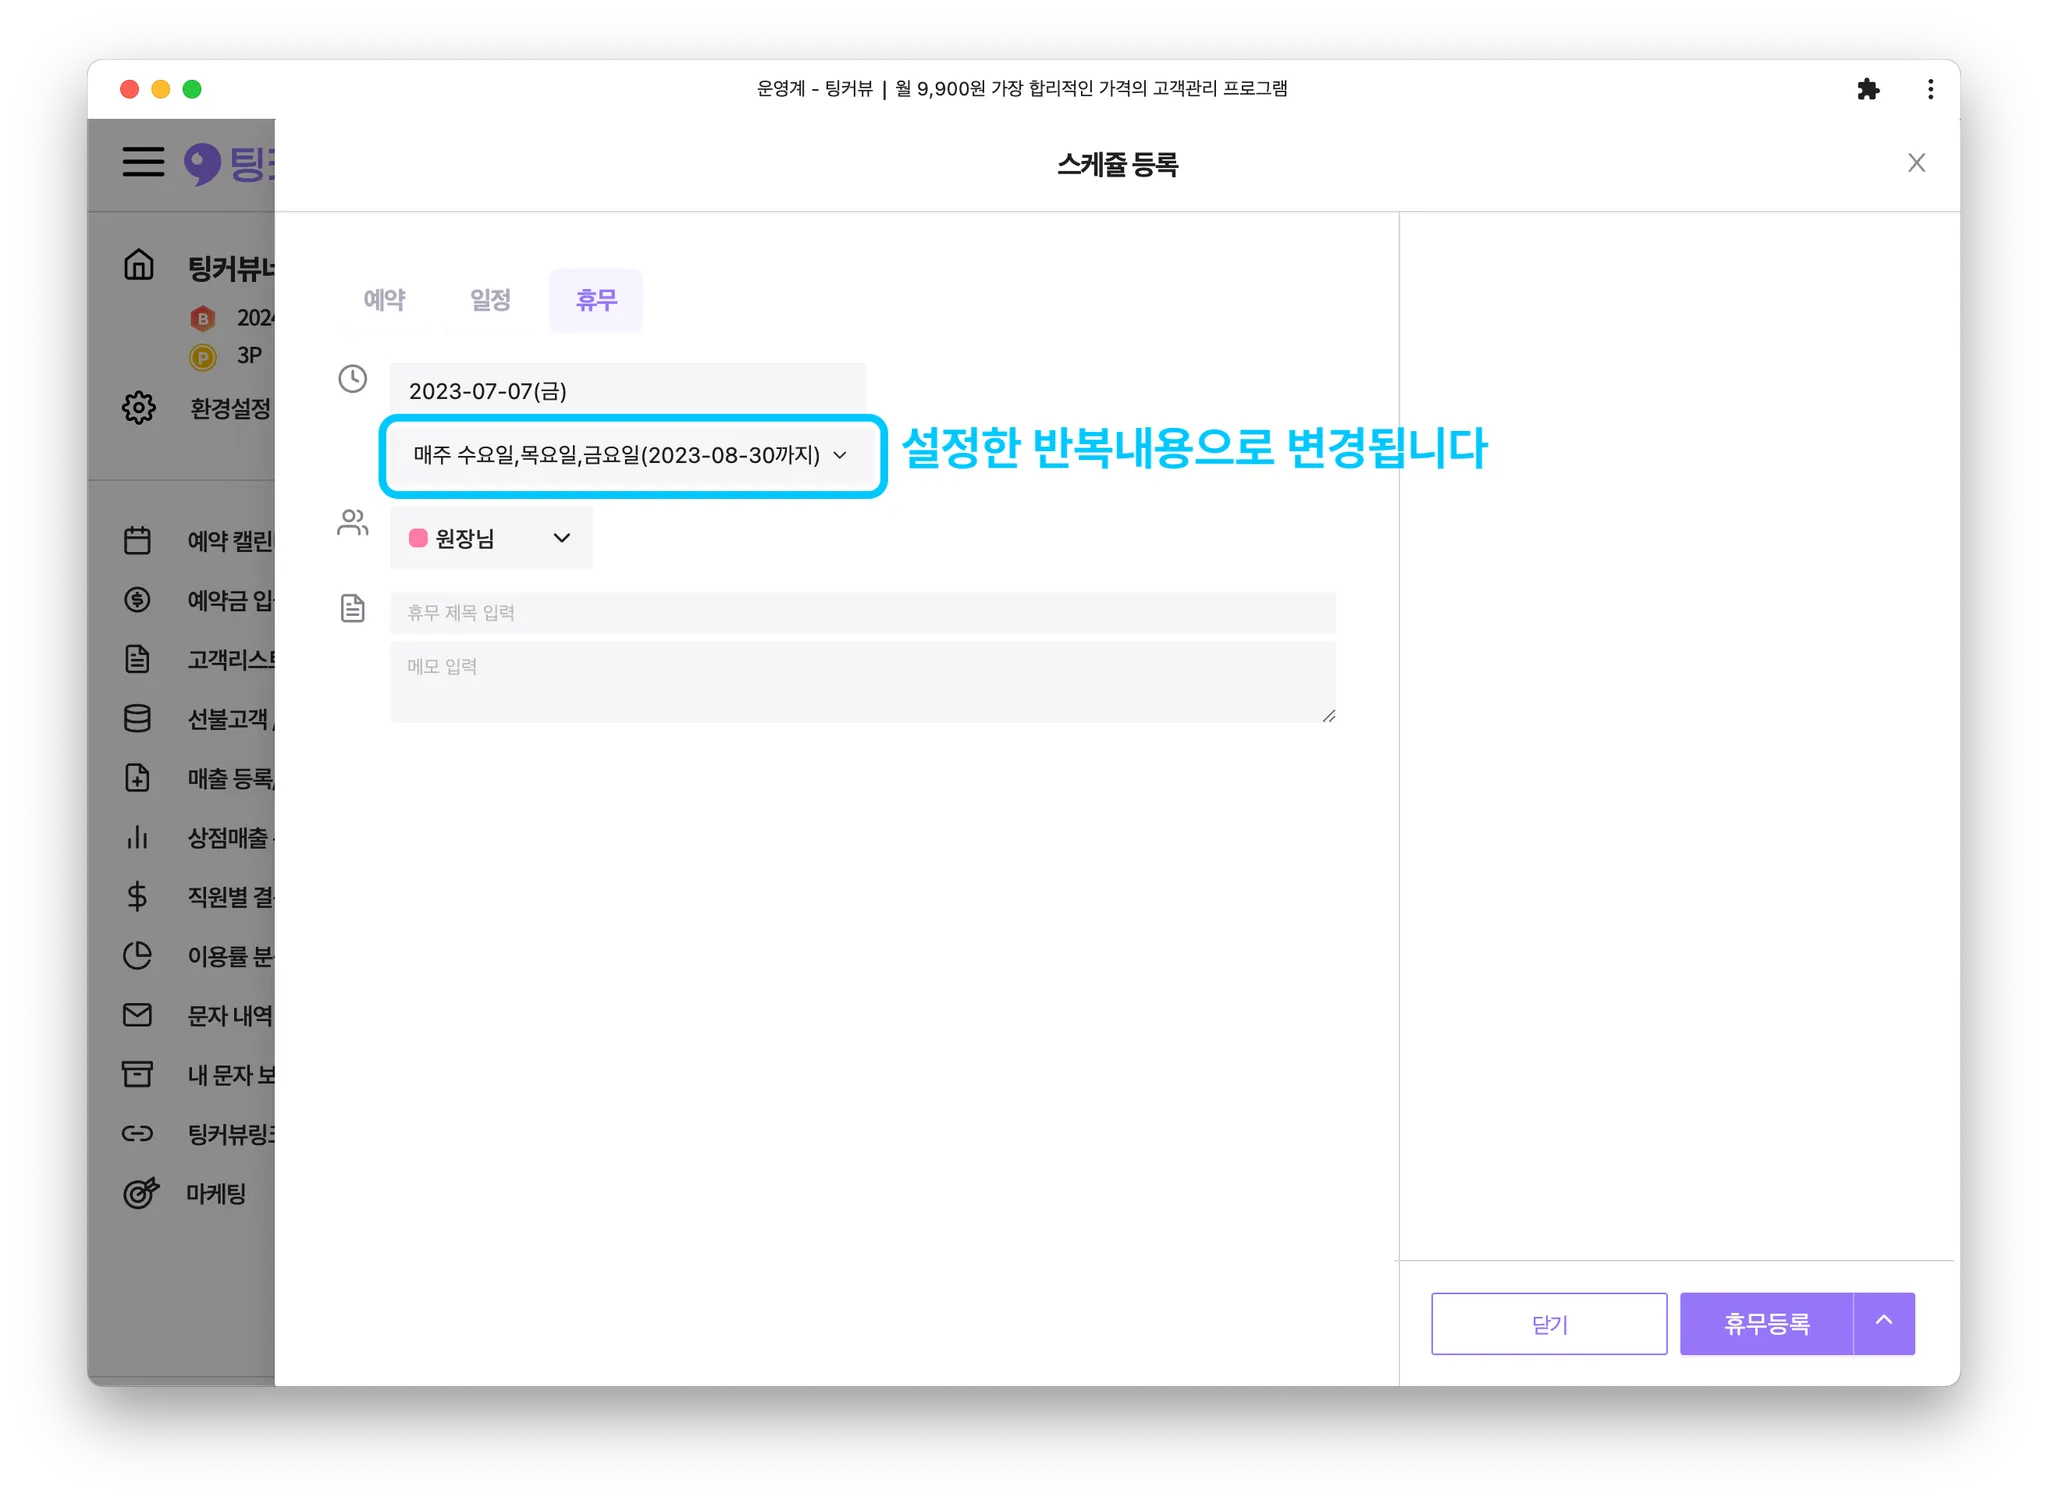Click the dollar sign icon 직원별 결산
Image resolution: width=2048 pixels, height=1502 pixels.
click(x=137, y=896)
